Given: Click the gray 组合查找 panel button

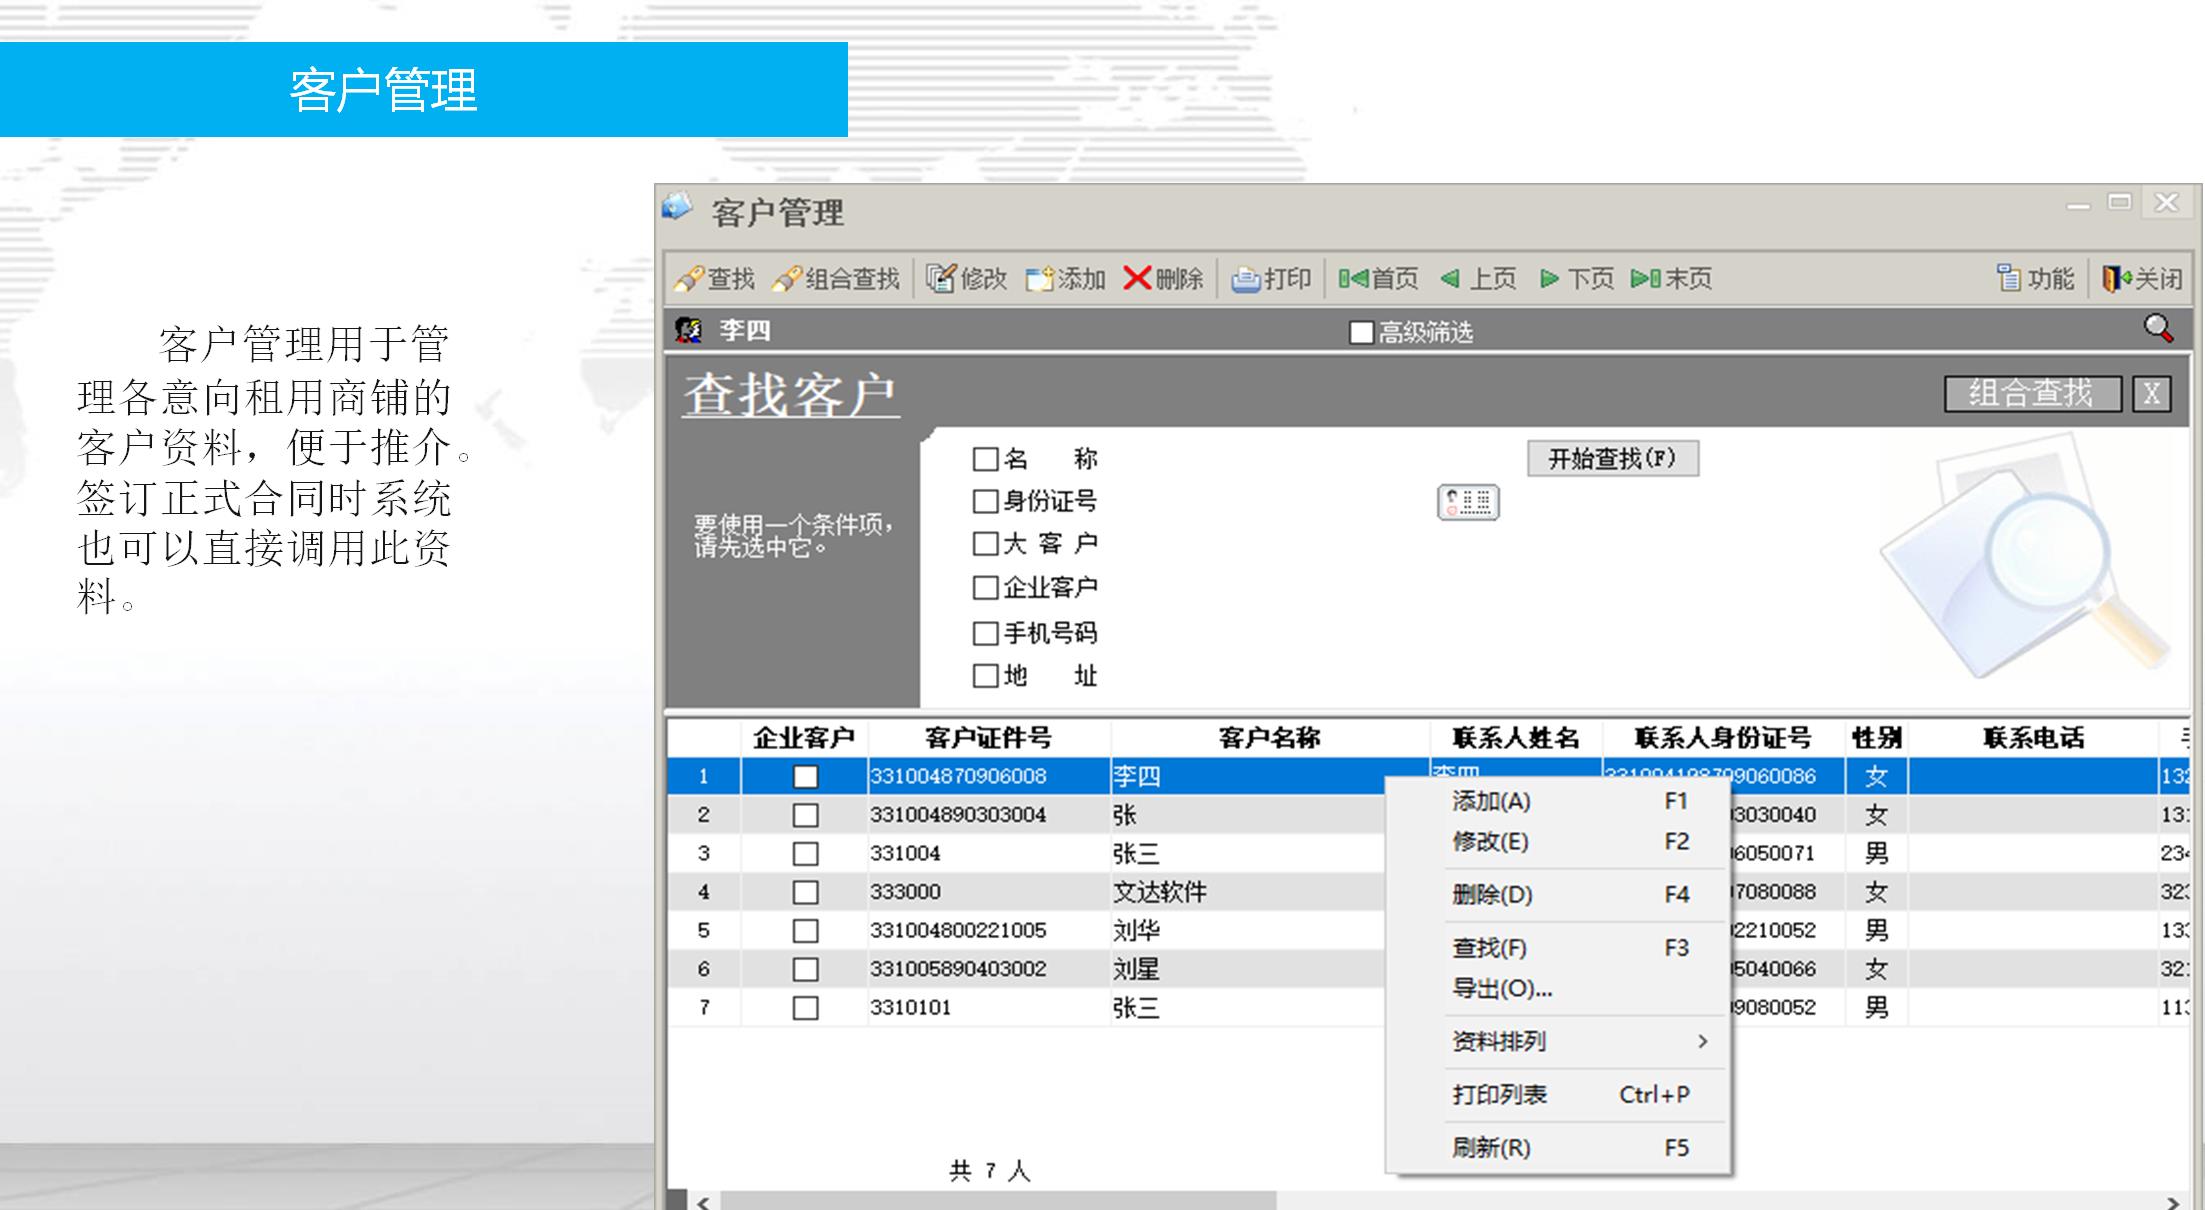Looking at the screenshot, I should point(2031,394).
